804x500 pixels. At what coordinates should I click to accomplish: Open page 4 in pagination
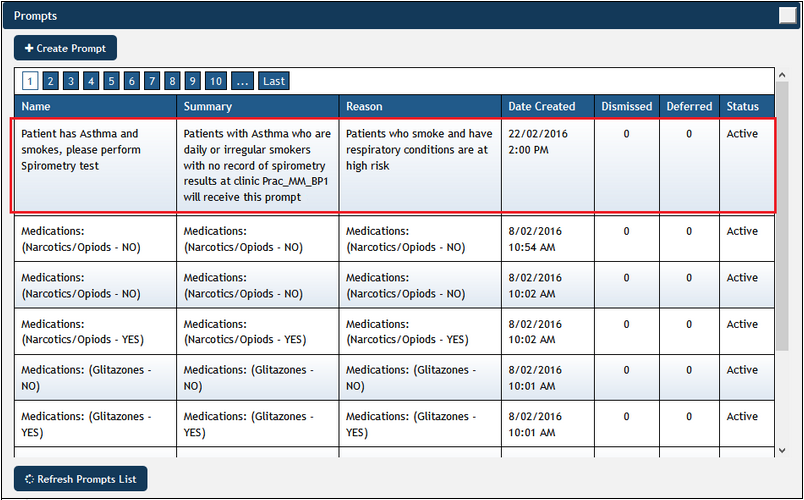(x=91, y=81)
